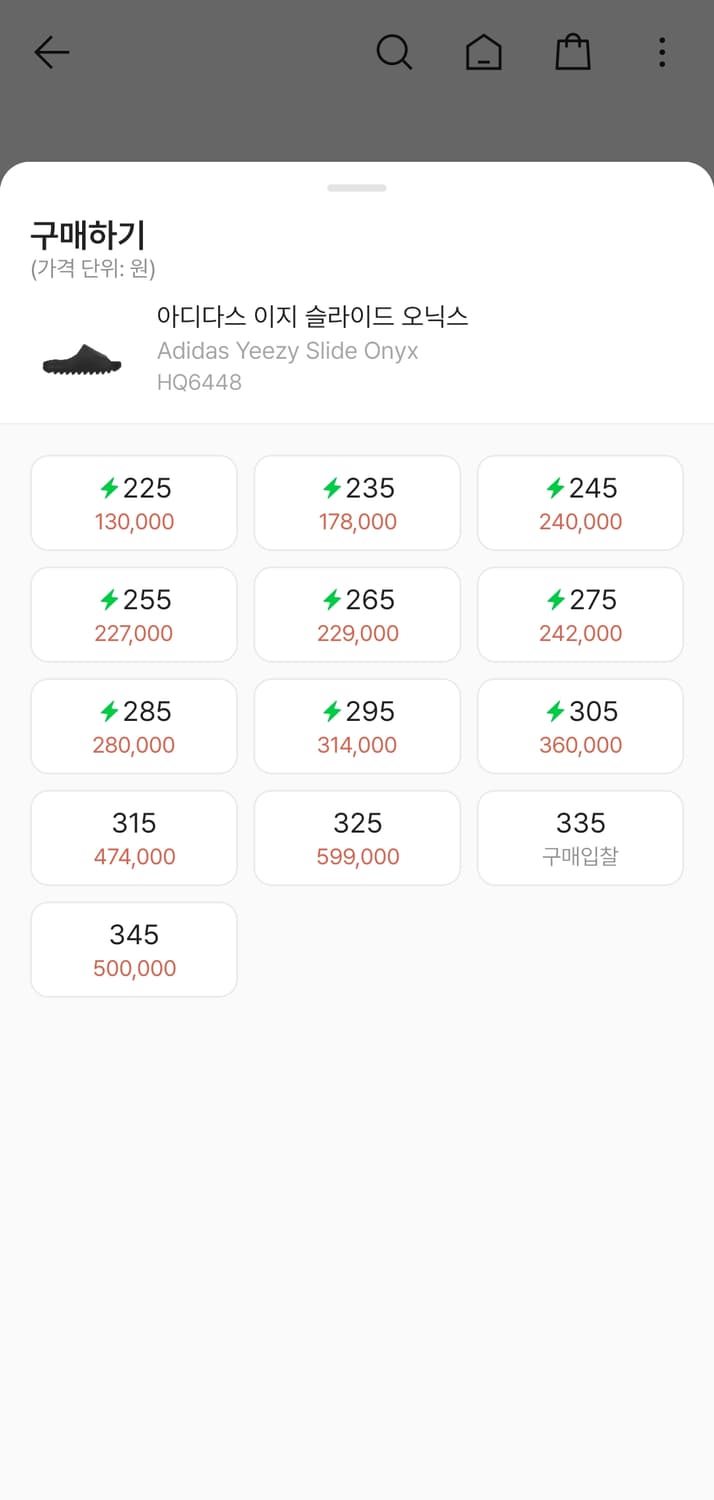Go to home via house icon
This screenshot has height=1500, width=714.
tap(483, 52)
